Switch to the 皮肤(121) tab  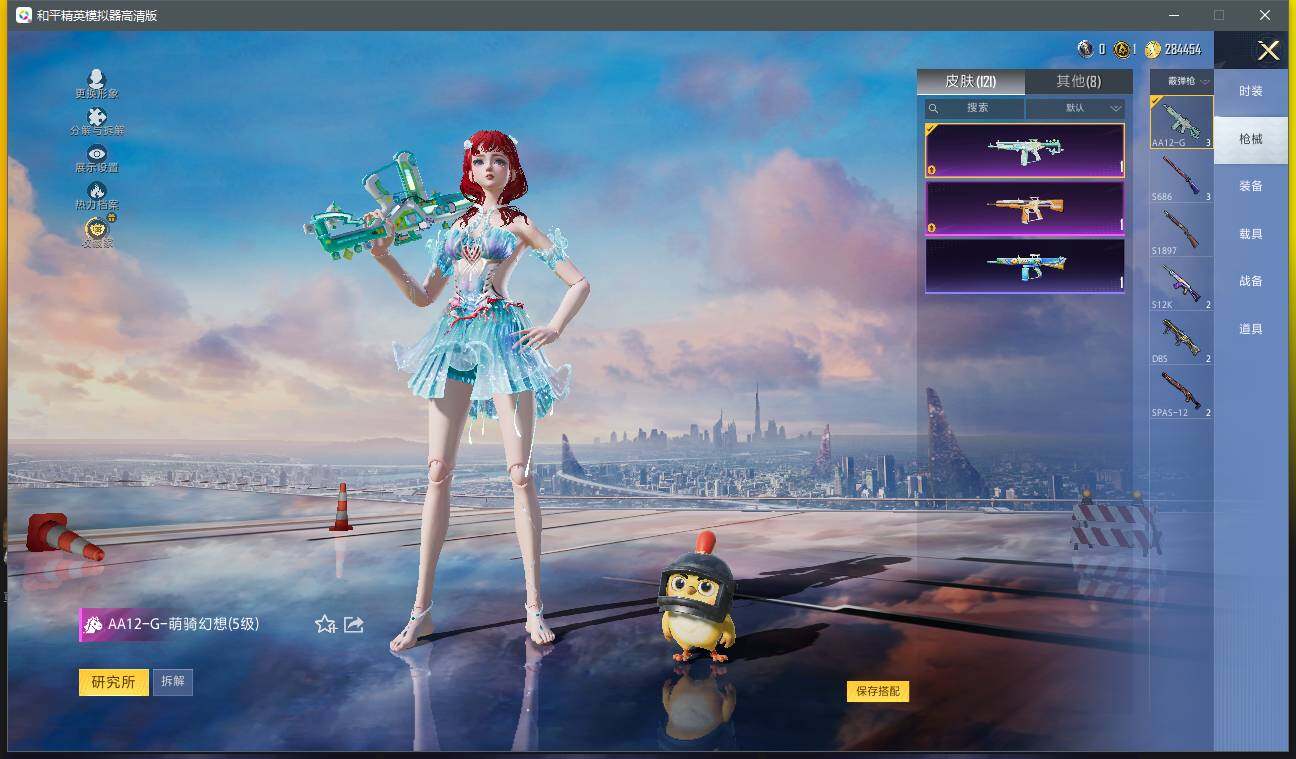click(971, 81)
